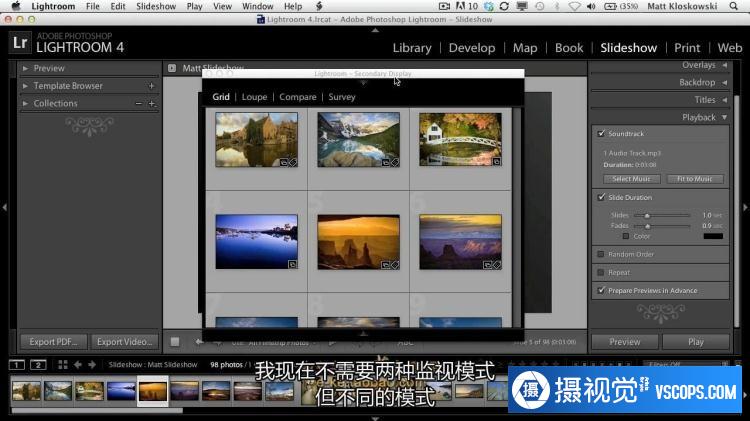750x421 pixels.
Task: Remove collection using the Collections minus icon
Action: point(139,104)
